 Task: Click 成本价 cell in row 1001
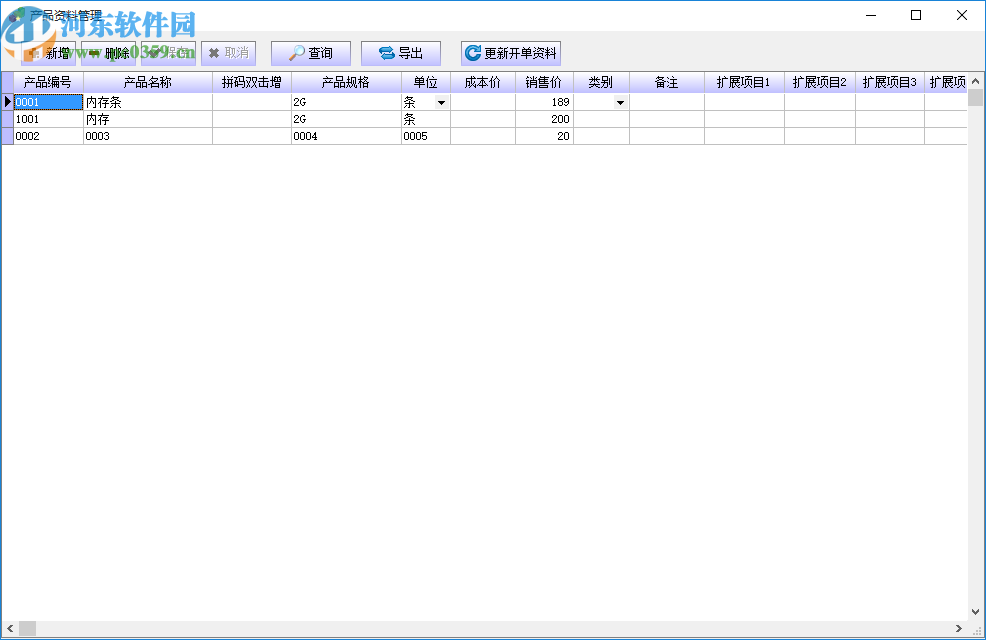click(483, 119)
